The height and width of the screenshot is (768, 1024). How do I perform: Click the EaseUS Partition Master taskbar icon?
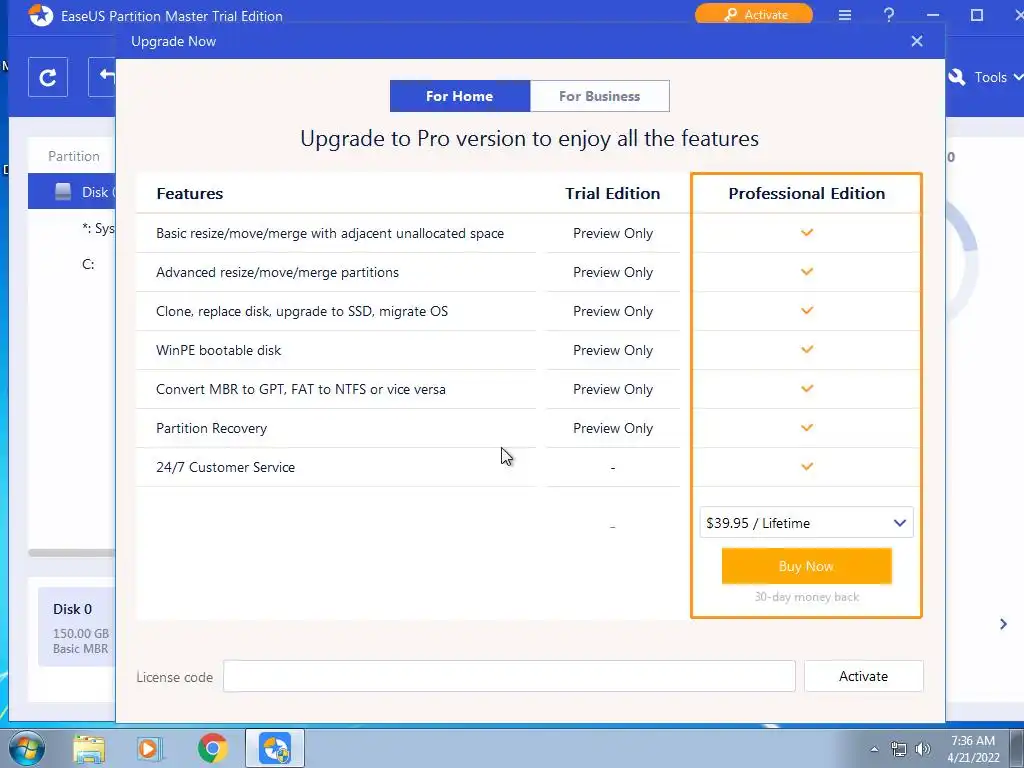pos(274,748)
